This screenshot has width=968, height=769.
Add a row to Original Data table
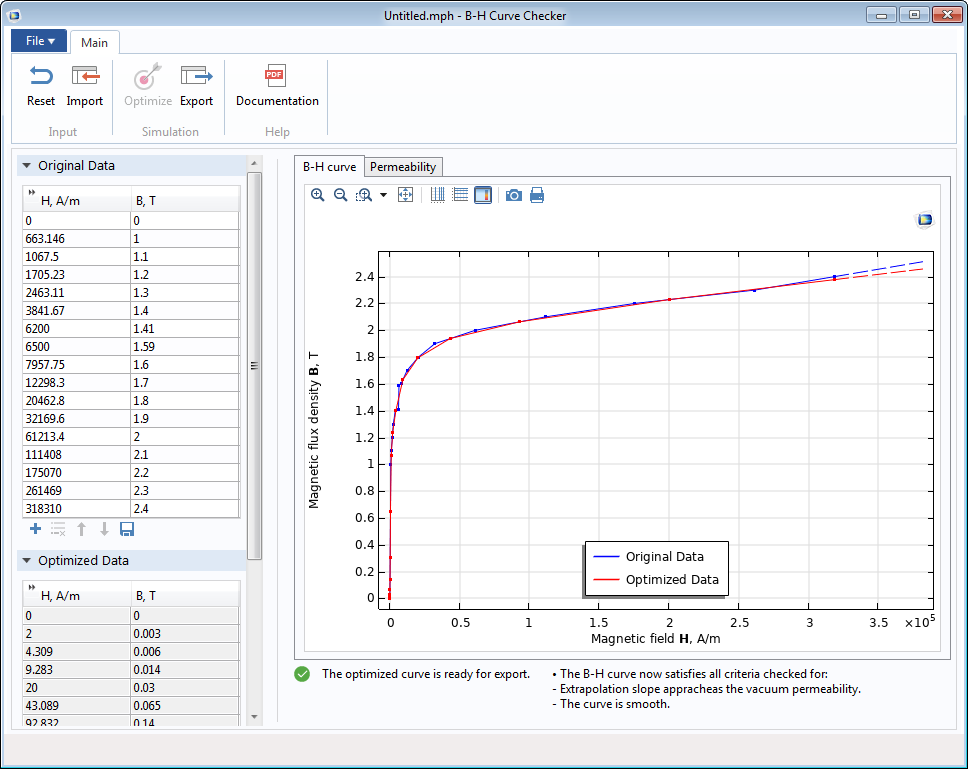[x=35, y=529]
